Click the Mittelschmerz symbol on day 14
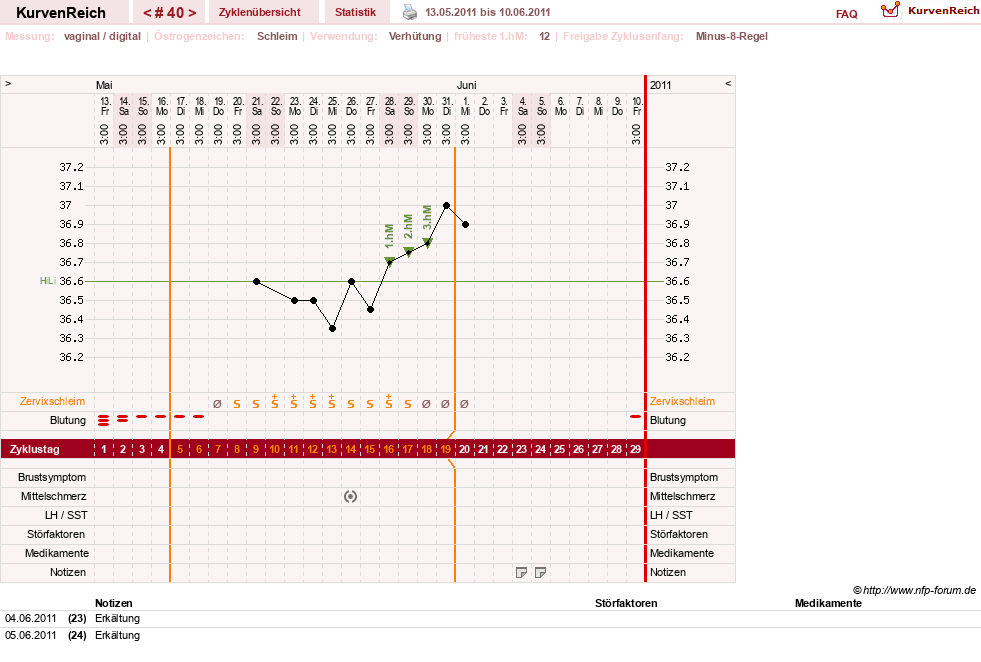The width and height of the screenshot is (981, 662). tap(350, 496)
